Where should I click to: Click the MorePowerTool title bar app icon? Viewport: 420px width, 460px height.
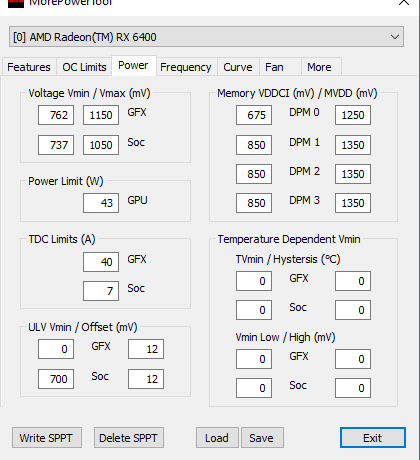(16, 3)
